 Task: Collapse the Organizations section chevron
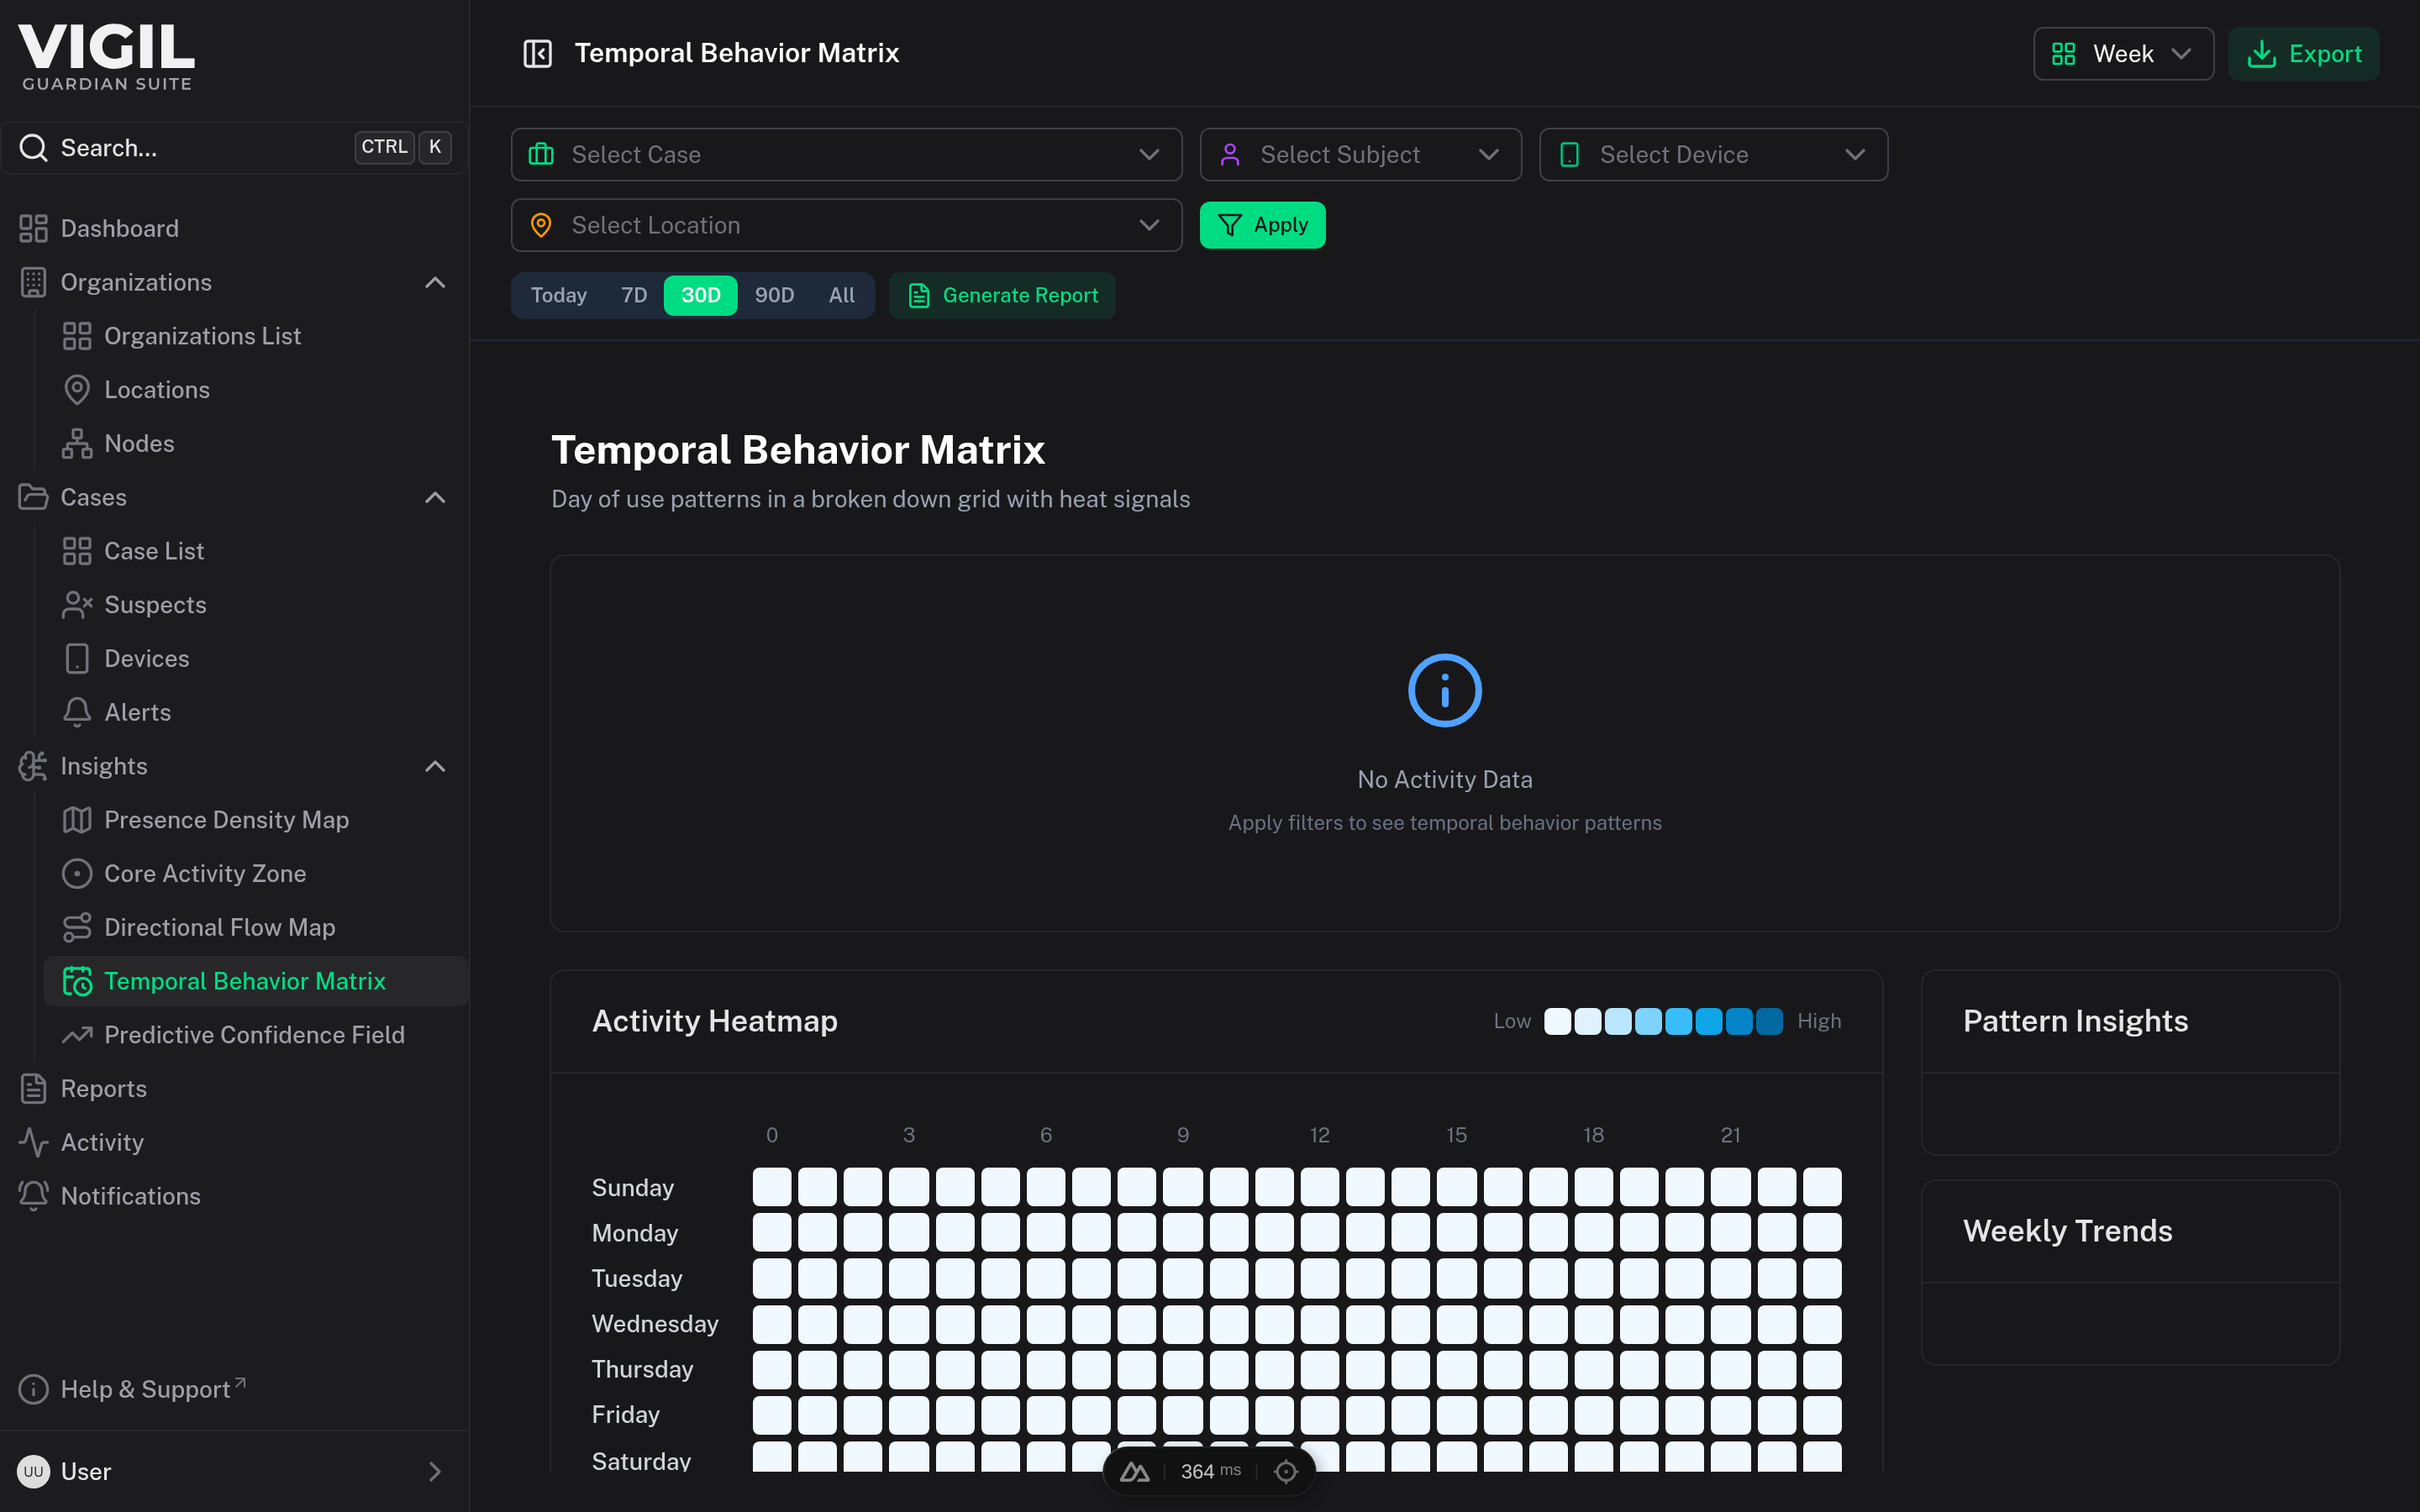tap(435, 283)
